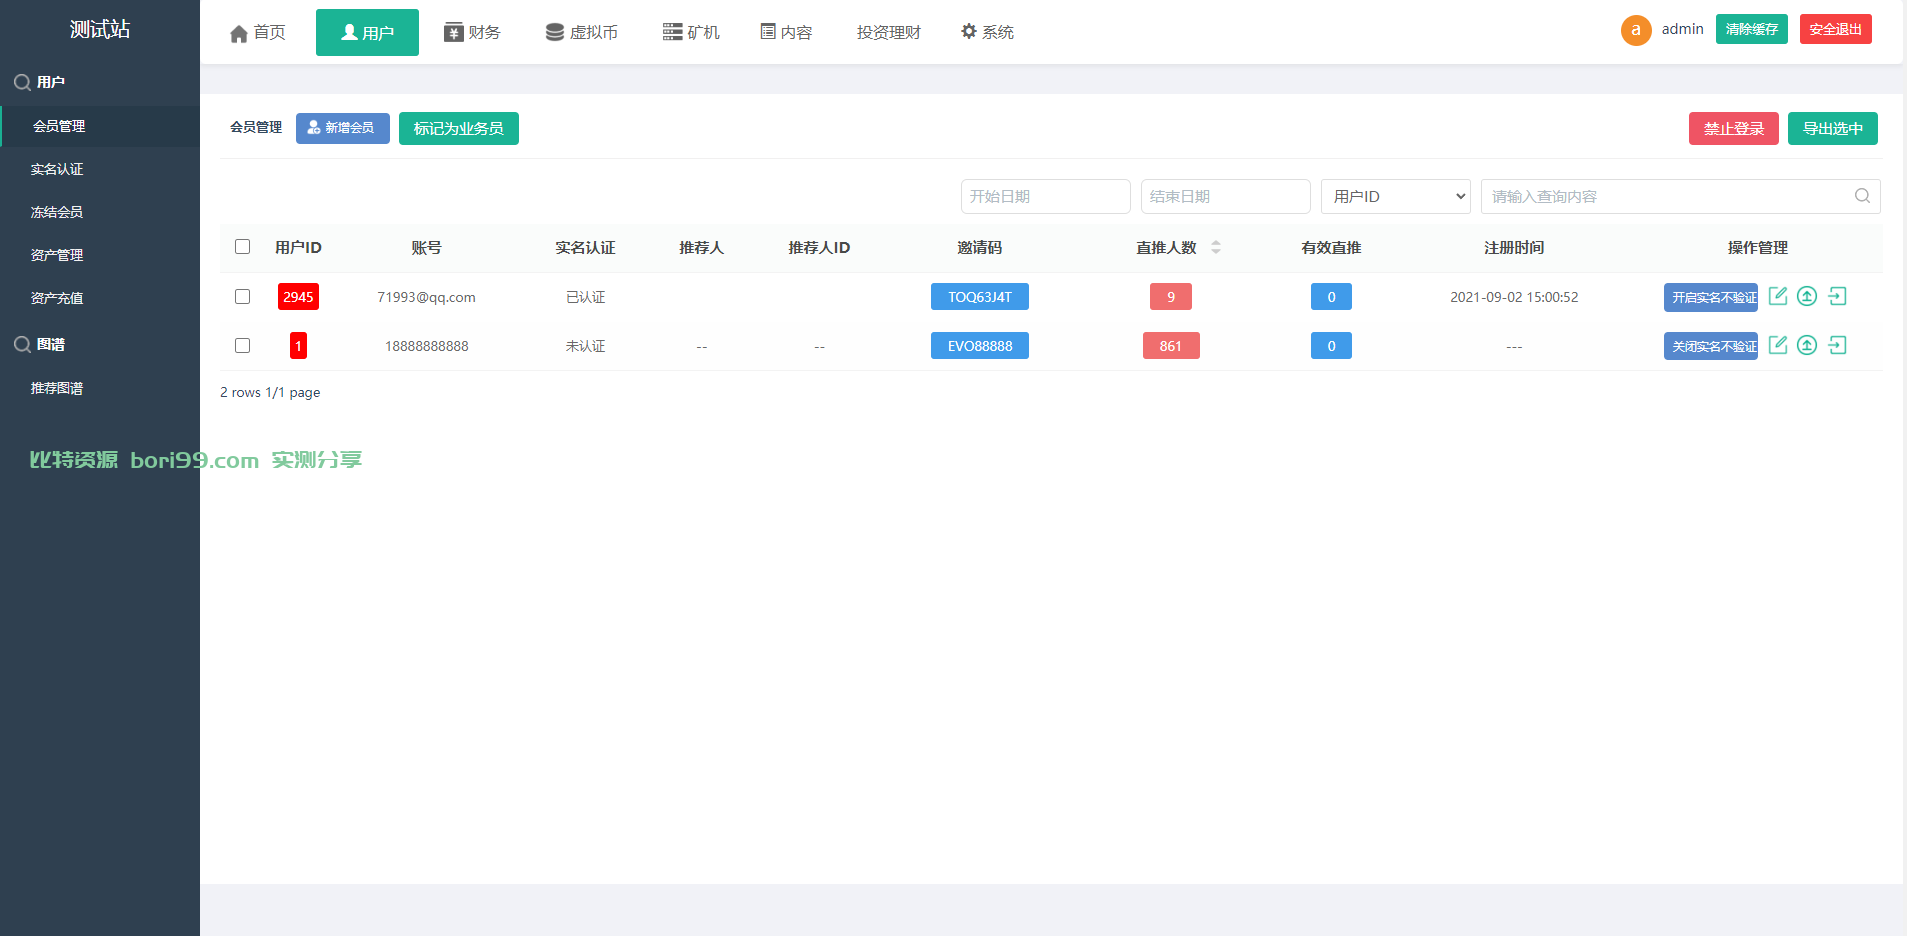Viewport: 1907px width, 936px height.
Task: Click the 有效直推 value for 18888888888
Action: point(1331,346)
